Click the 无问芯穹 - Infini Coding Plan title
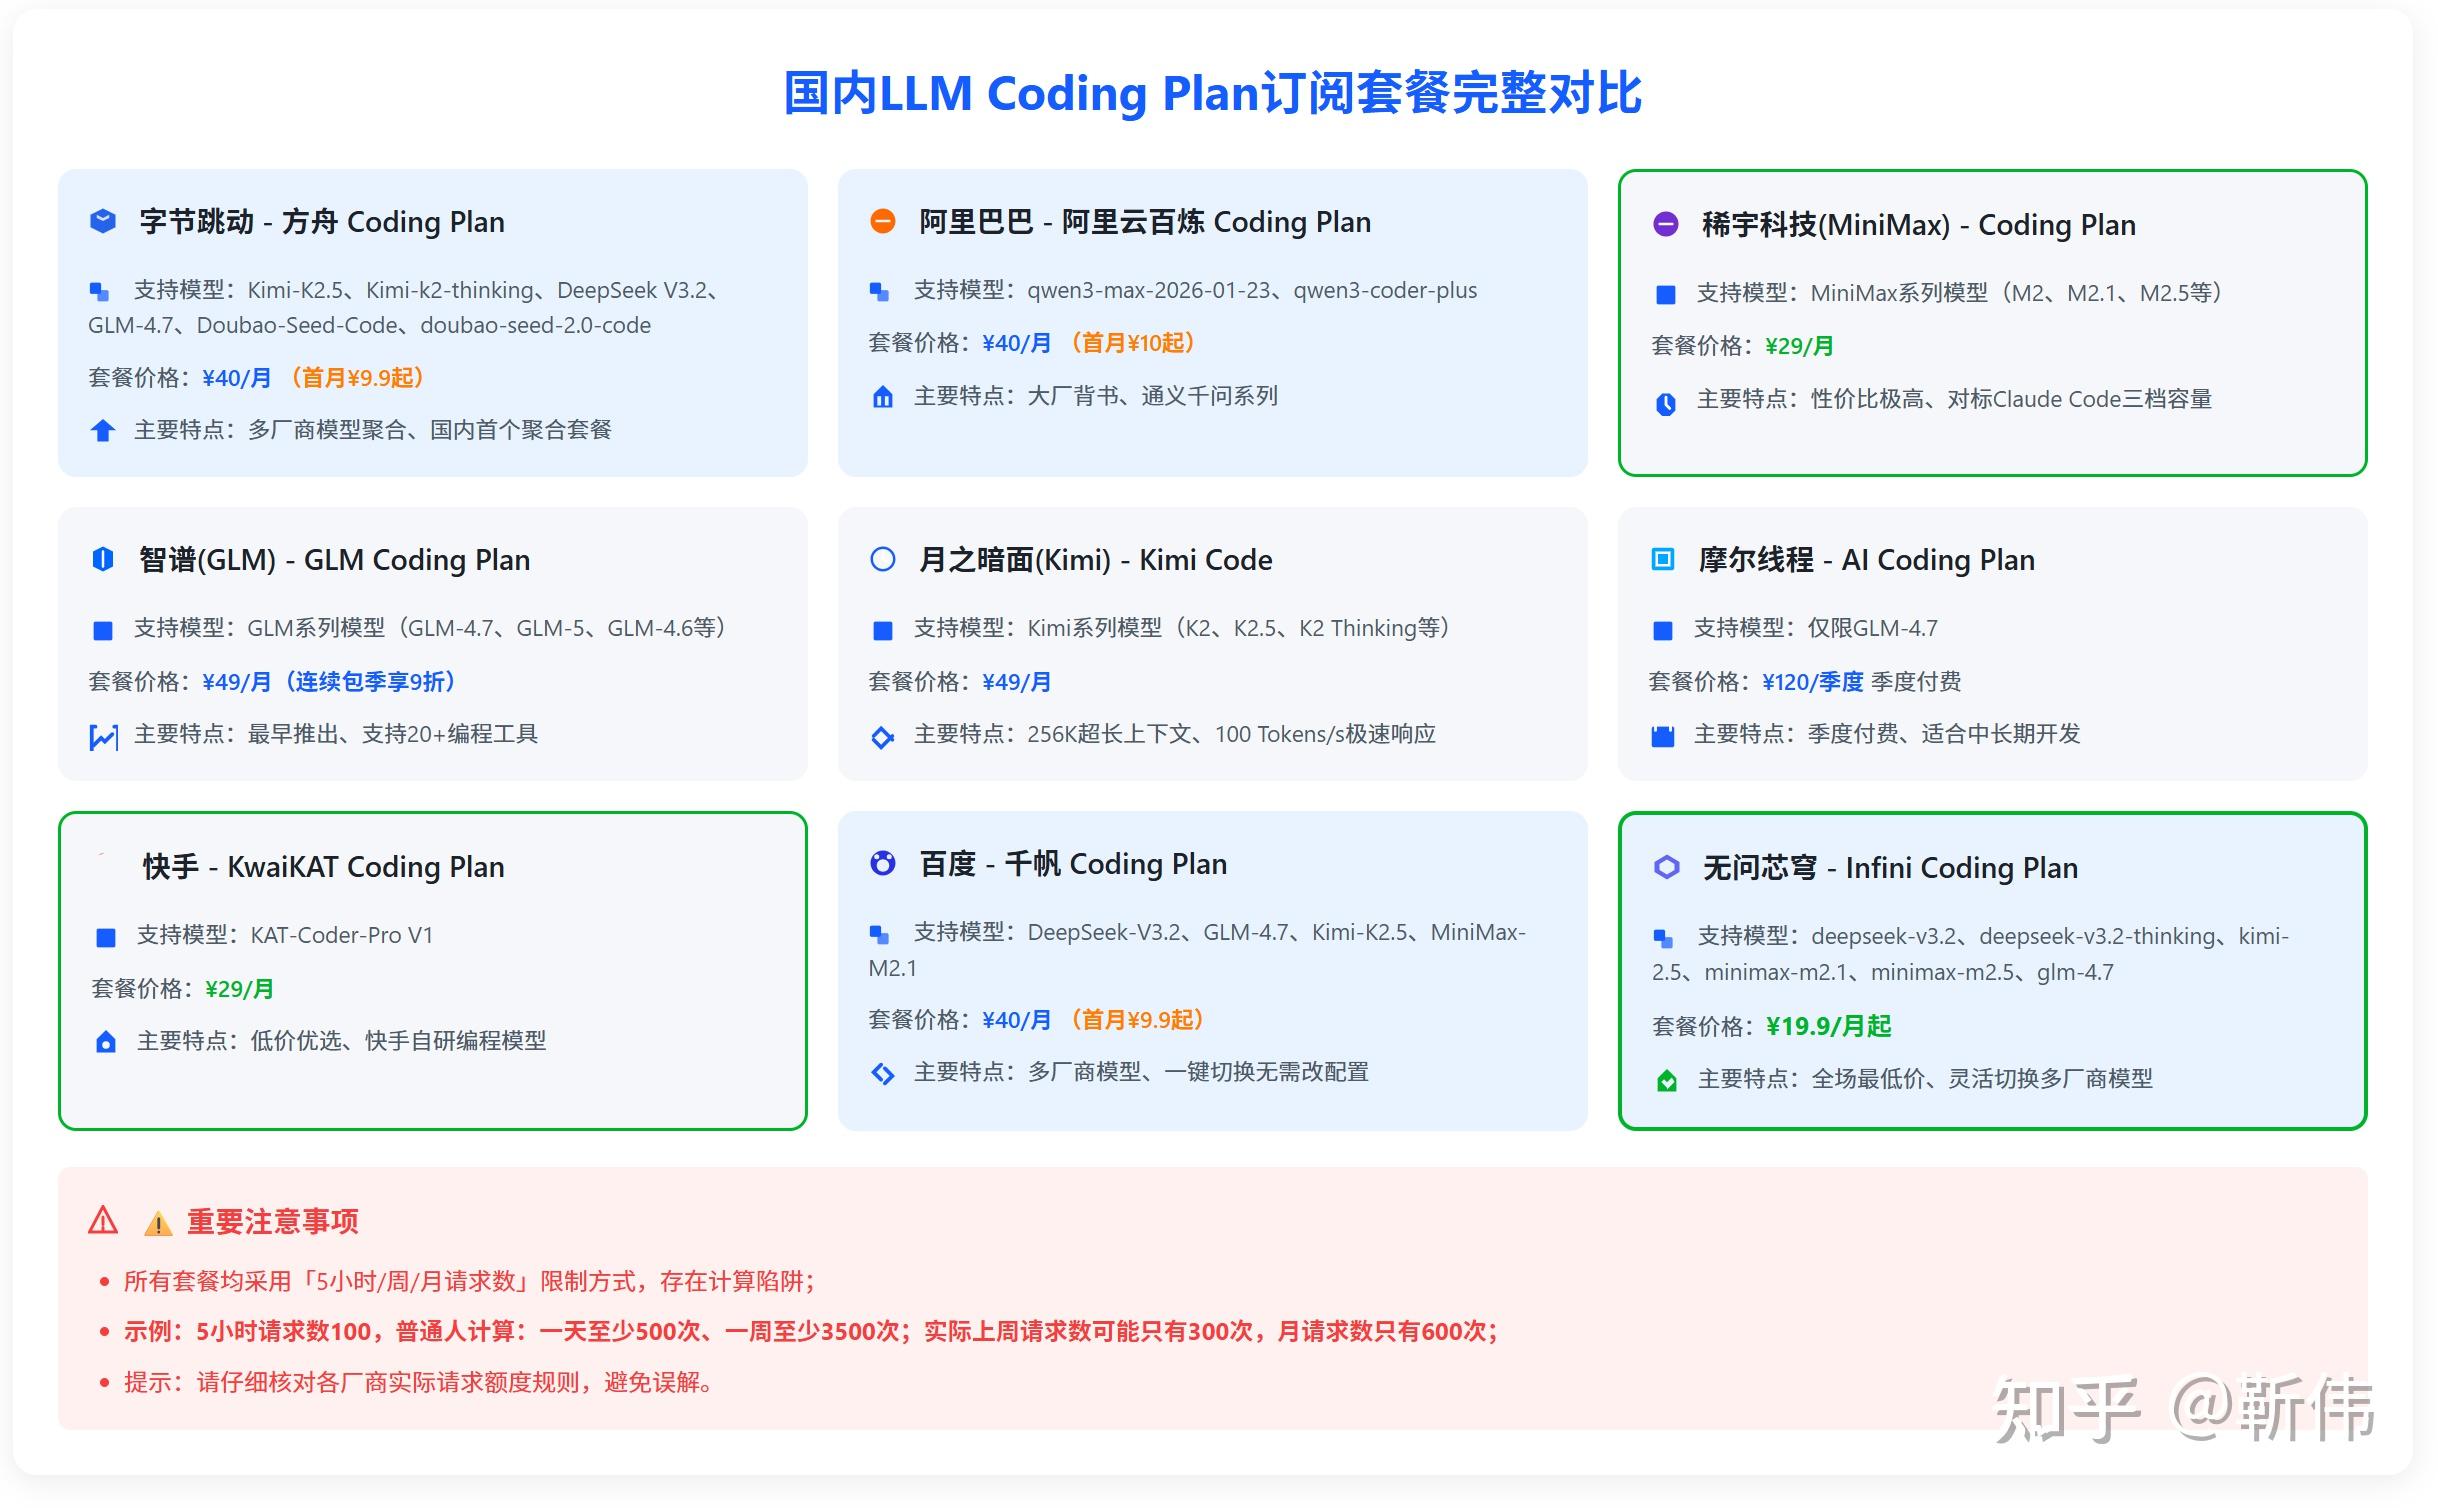 coord(1891,868)
